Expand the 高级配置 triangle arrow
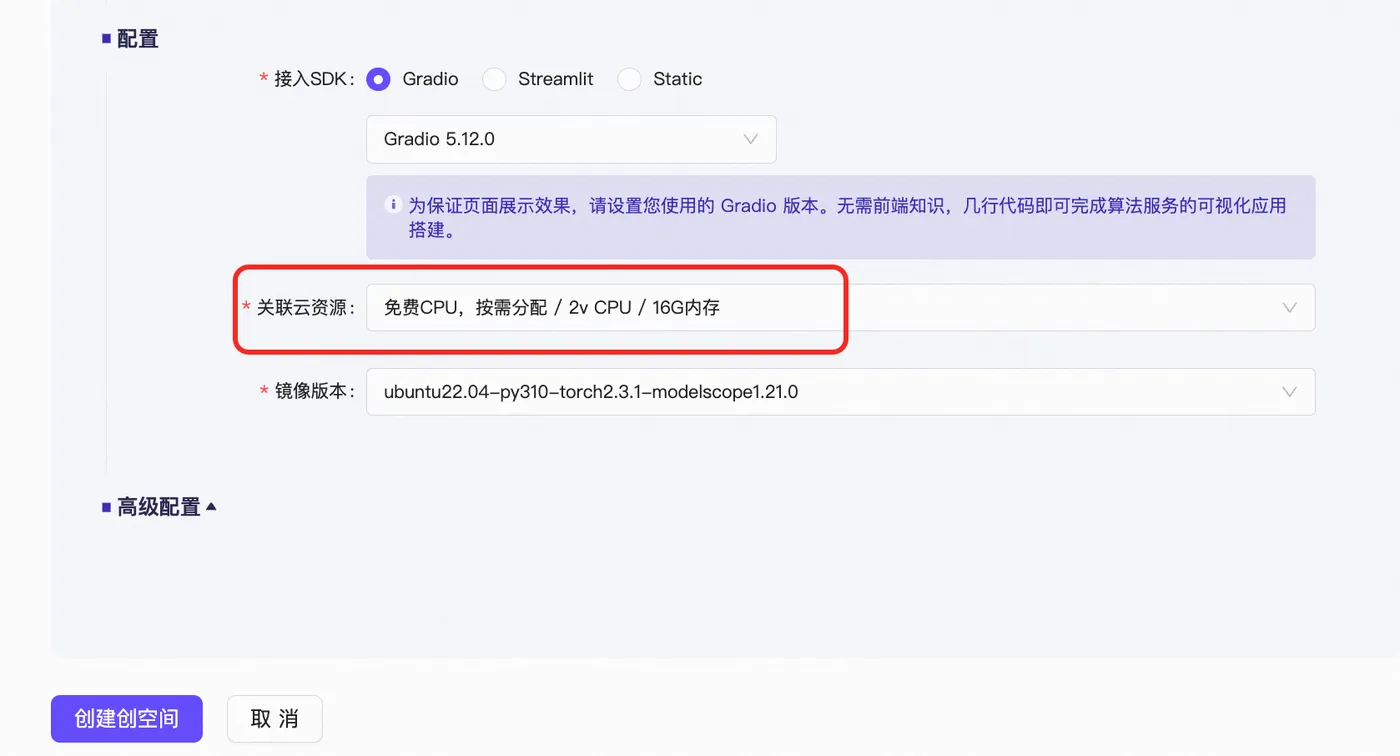Viewport: 1400px width, 756px height. 211,507
